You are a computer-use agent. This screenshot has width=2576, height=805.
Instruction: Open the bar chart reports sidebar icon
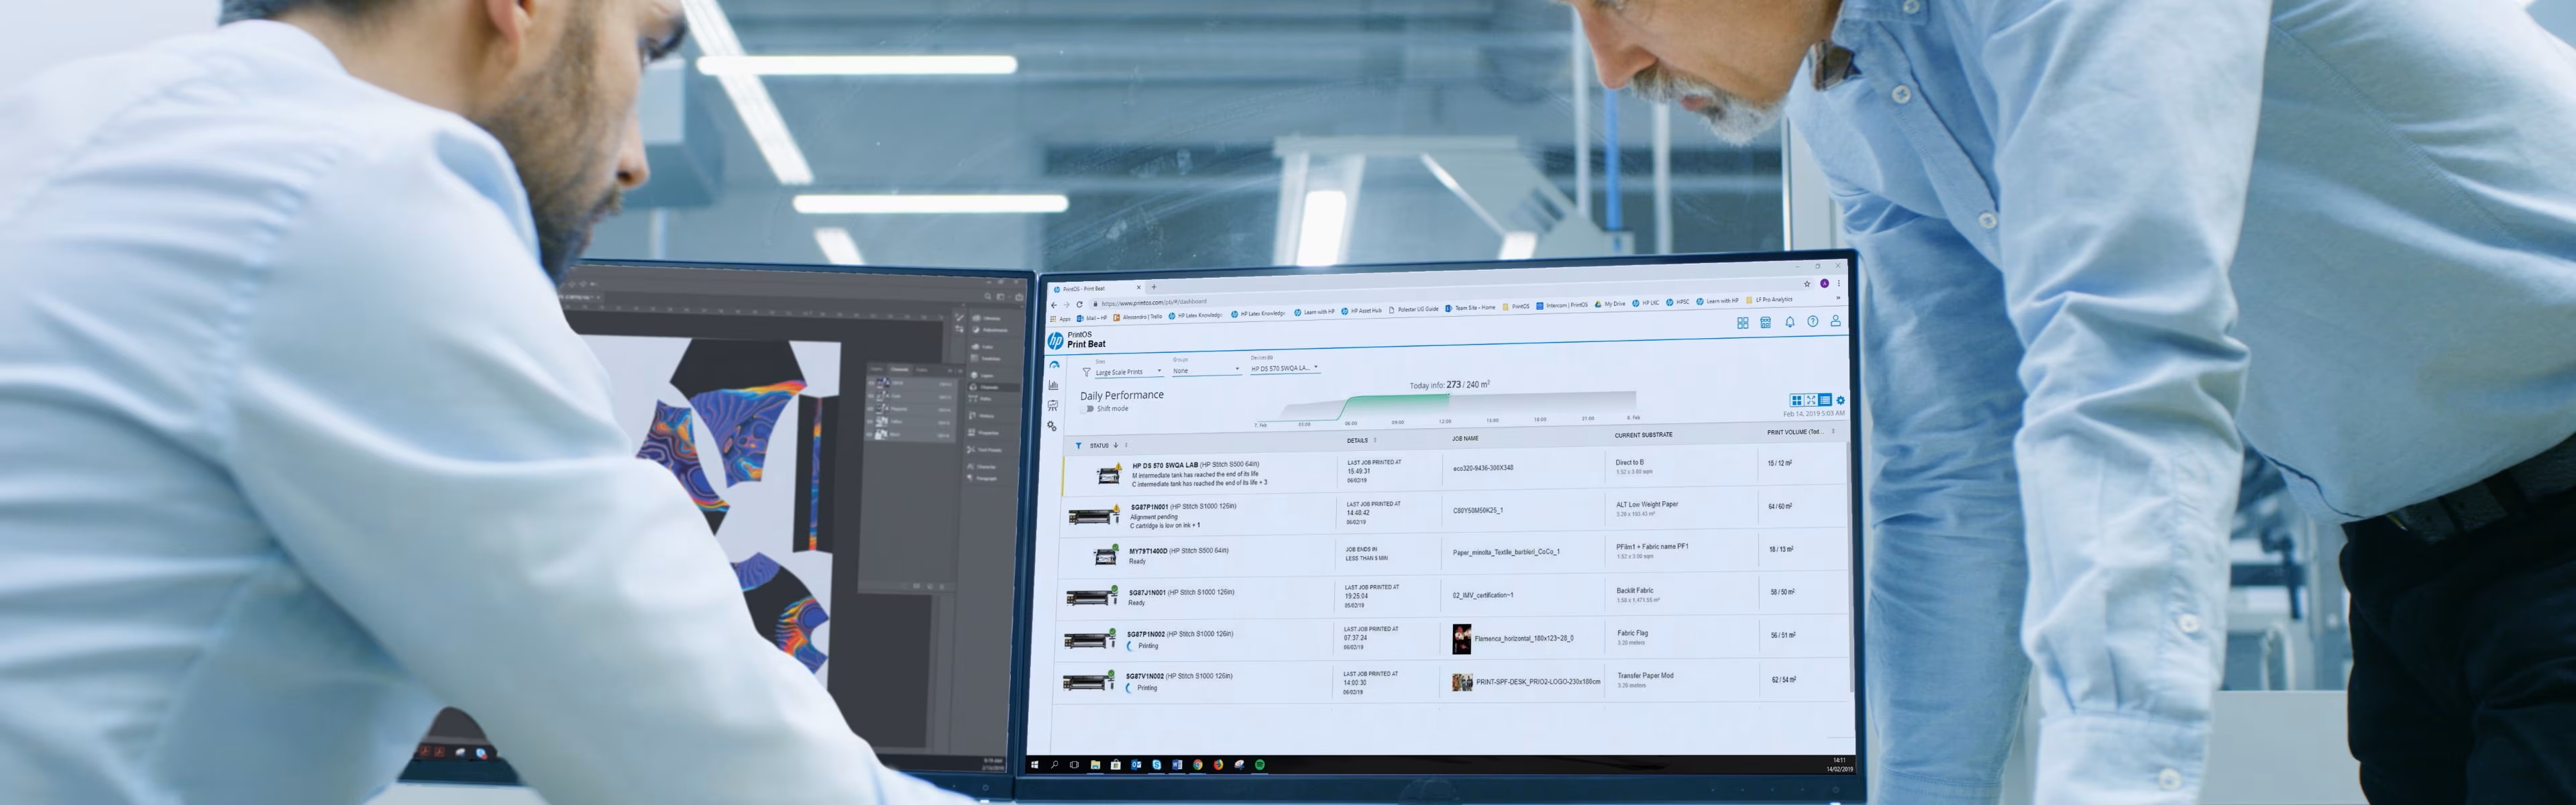pyautogui.click(x=1053, y=385)
